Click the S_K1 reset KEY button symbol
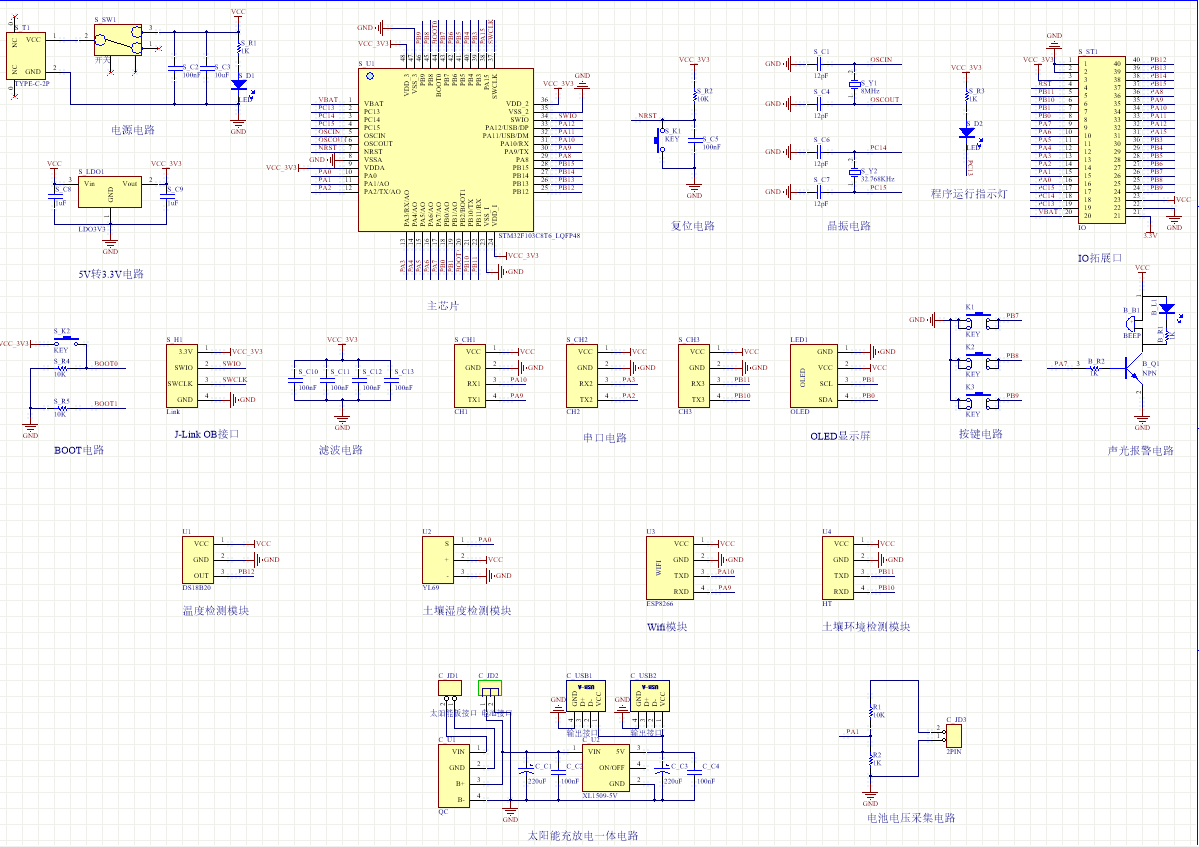Image resolution: width=1199 pixels, height=847 pixels. [658, 140]
